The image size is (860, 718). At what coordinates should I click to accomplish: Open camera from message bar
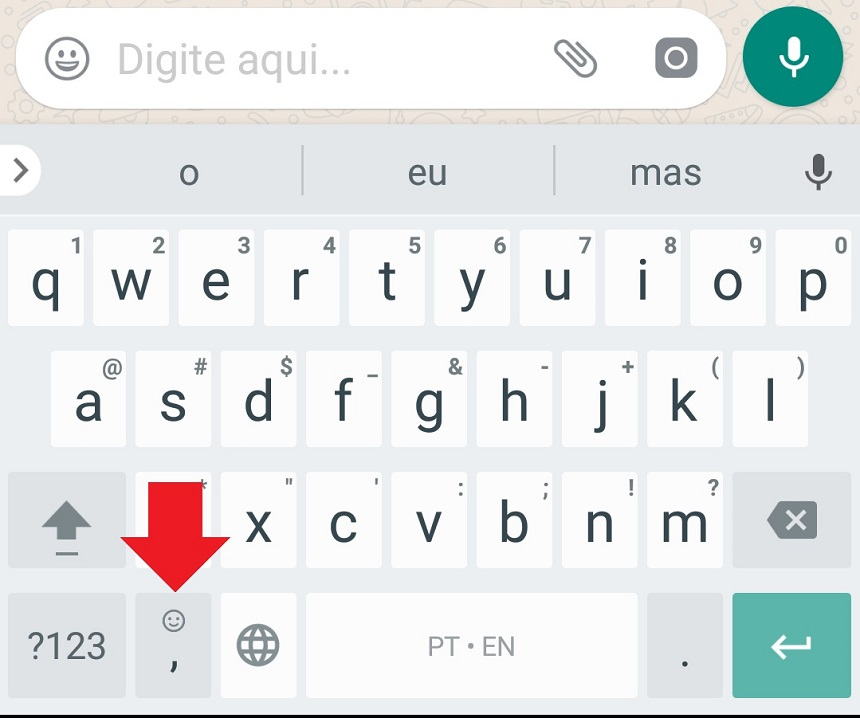tap(676, 58)
